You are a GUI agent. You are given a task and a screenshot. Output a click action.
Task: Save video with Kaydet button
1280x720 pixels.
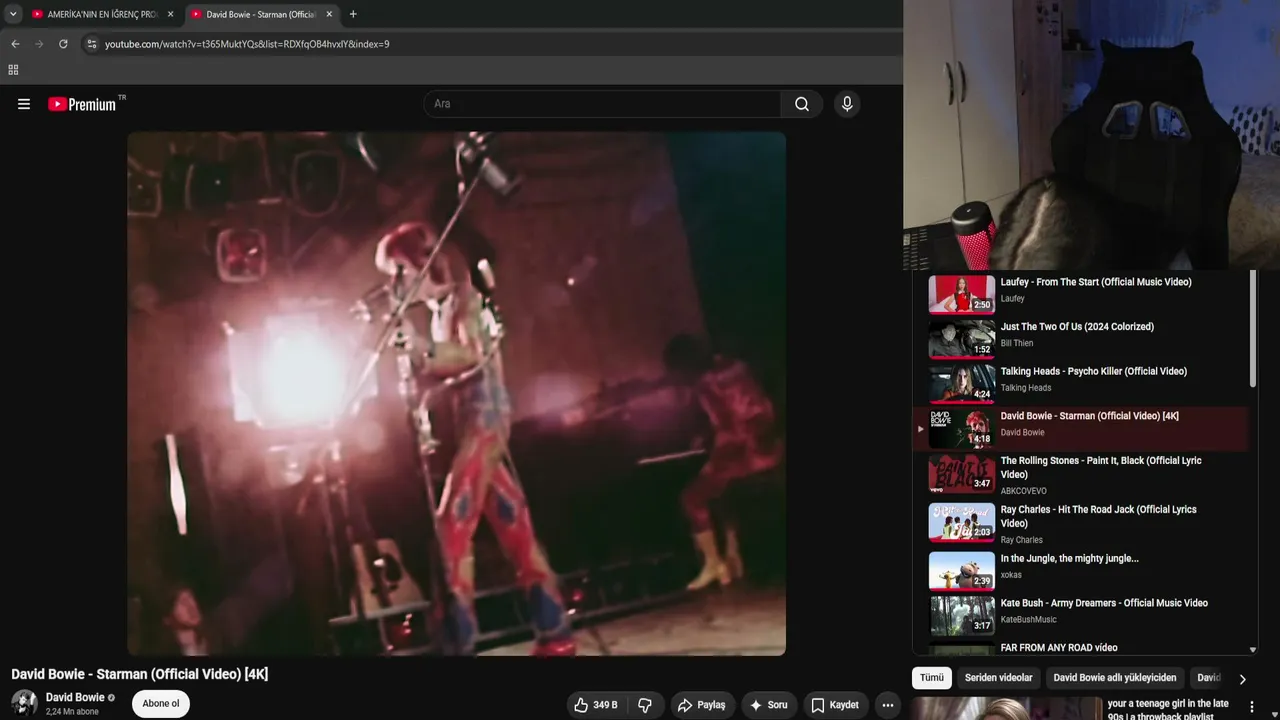pos(835,705)
